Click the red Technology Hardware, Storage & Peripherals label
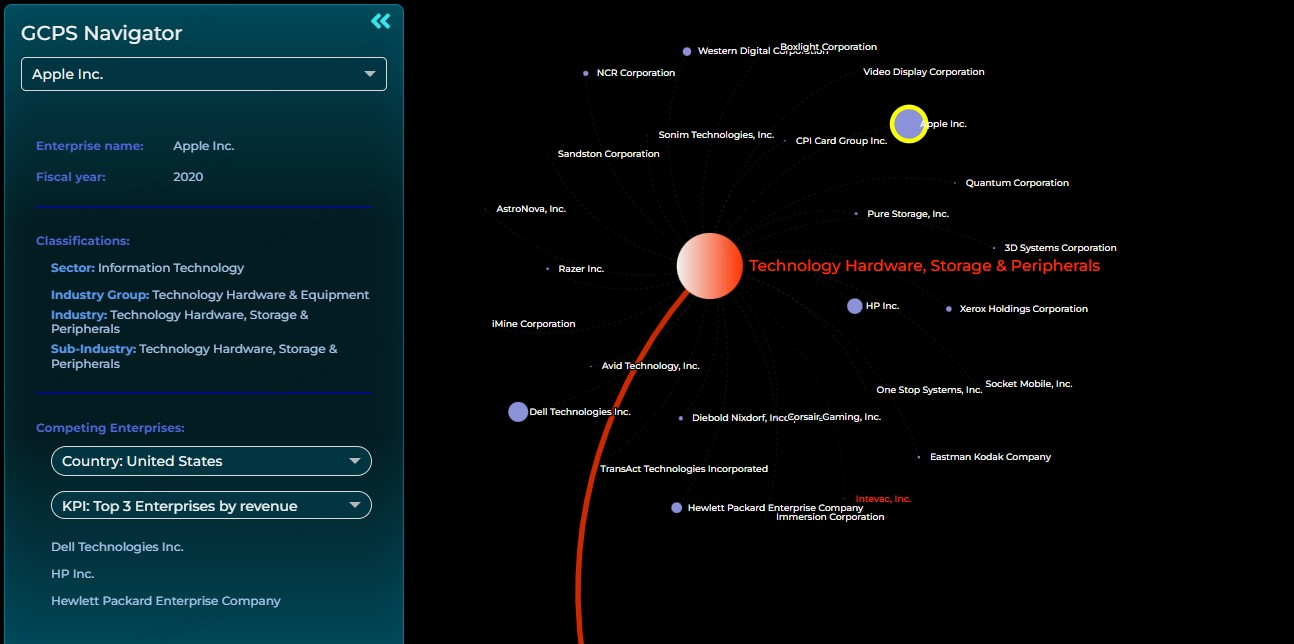The image size is (1294, 644). point(924,266)
